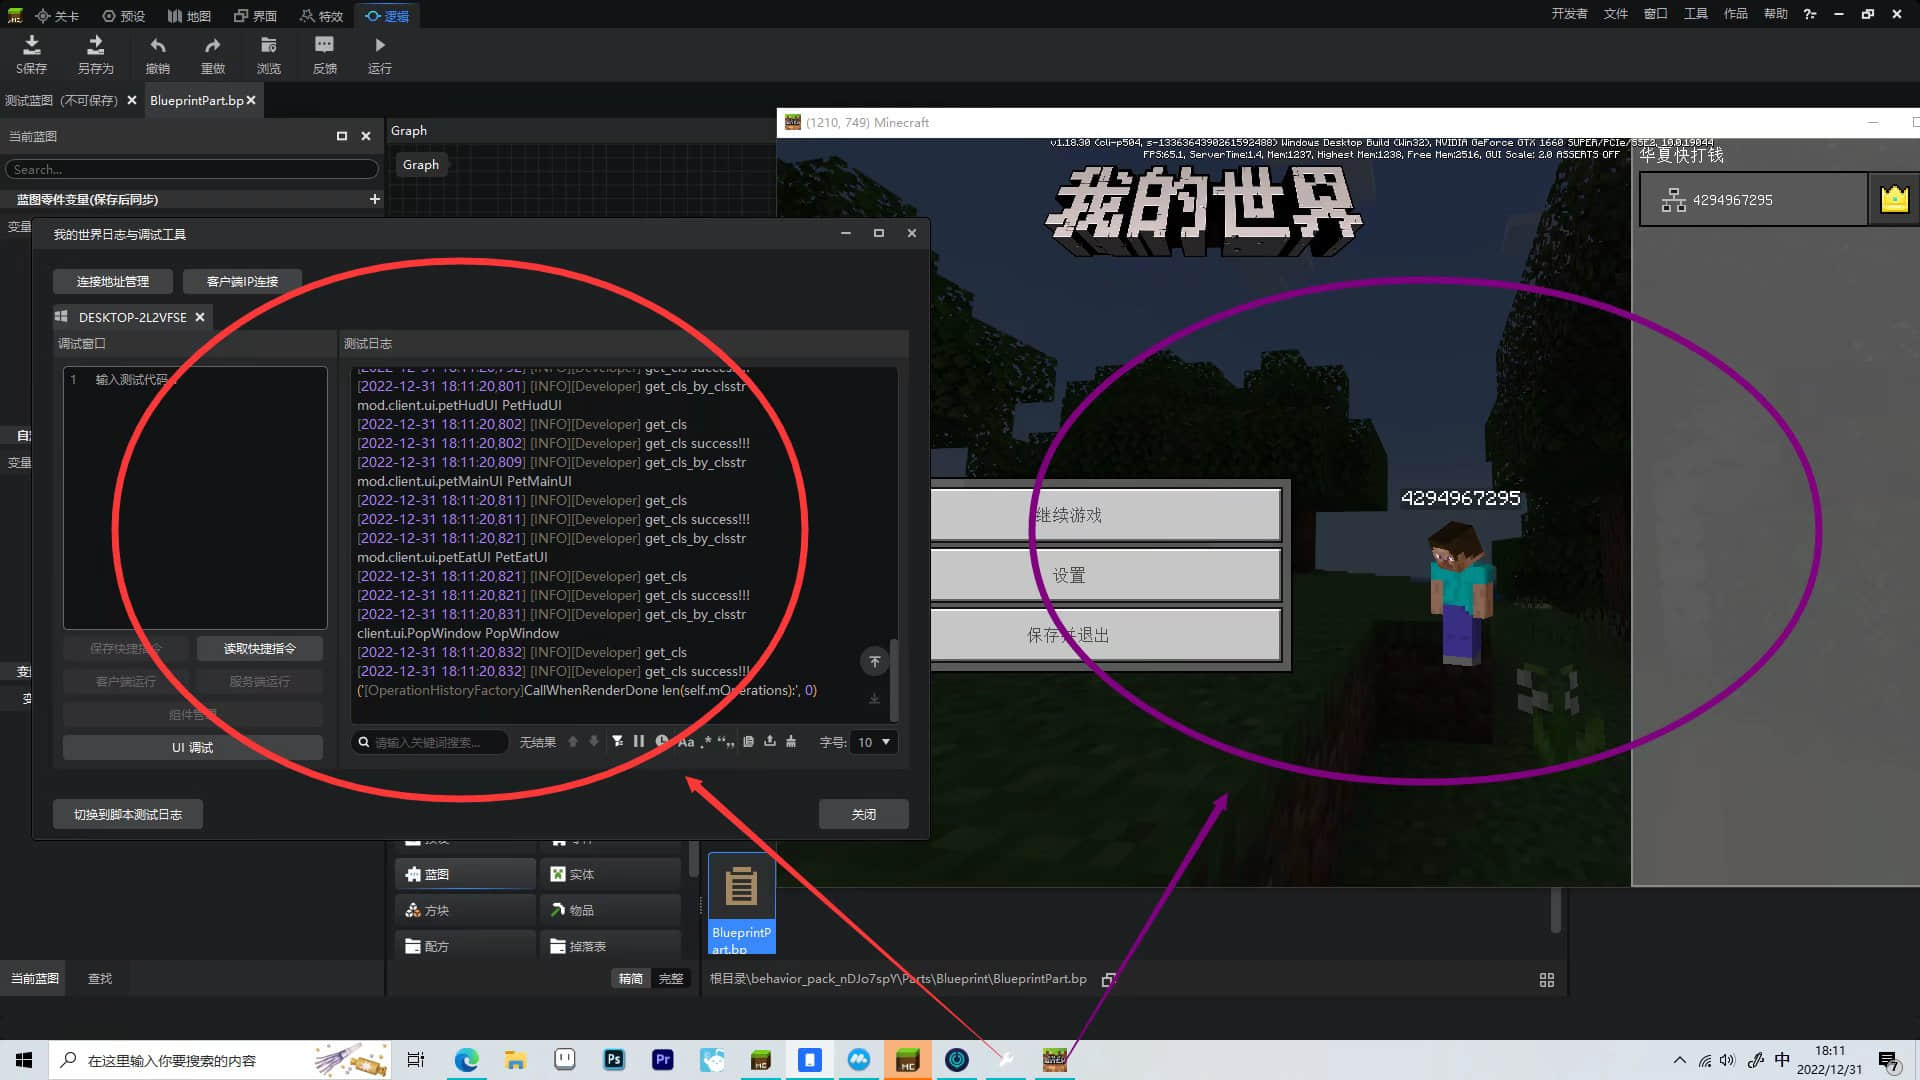The image size is (1920, 1080).
Task: Click the copy path icon beside file path
Action: click(x=1108, y=979)
